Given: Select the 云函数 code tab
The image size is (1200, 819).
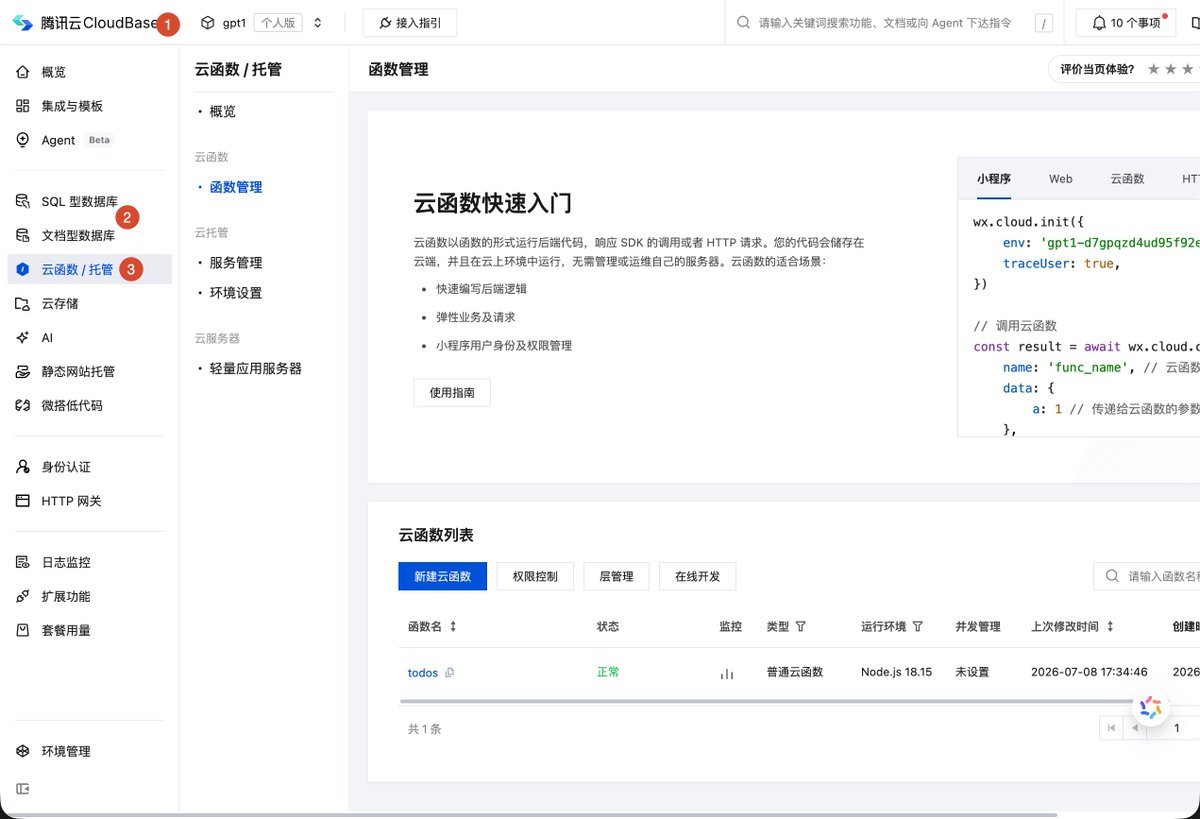Looking at the screenshot, I should 1127,179.
